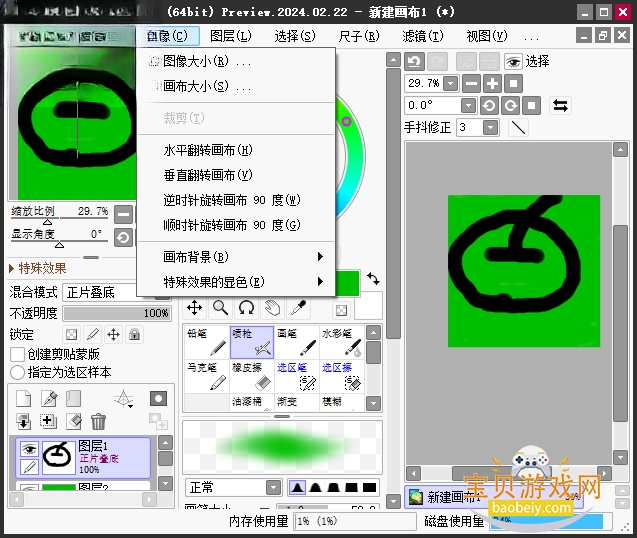
Task: Reset navigator display angle button
Action: point(123,237)
